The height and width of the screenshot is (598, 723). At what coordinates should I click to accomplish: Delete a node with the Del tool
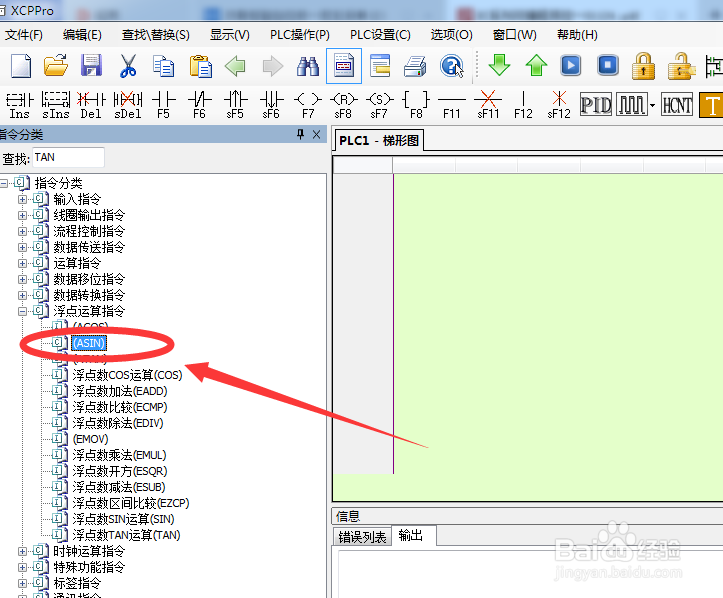[91, 105]
